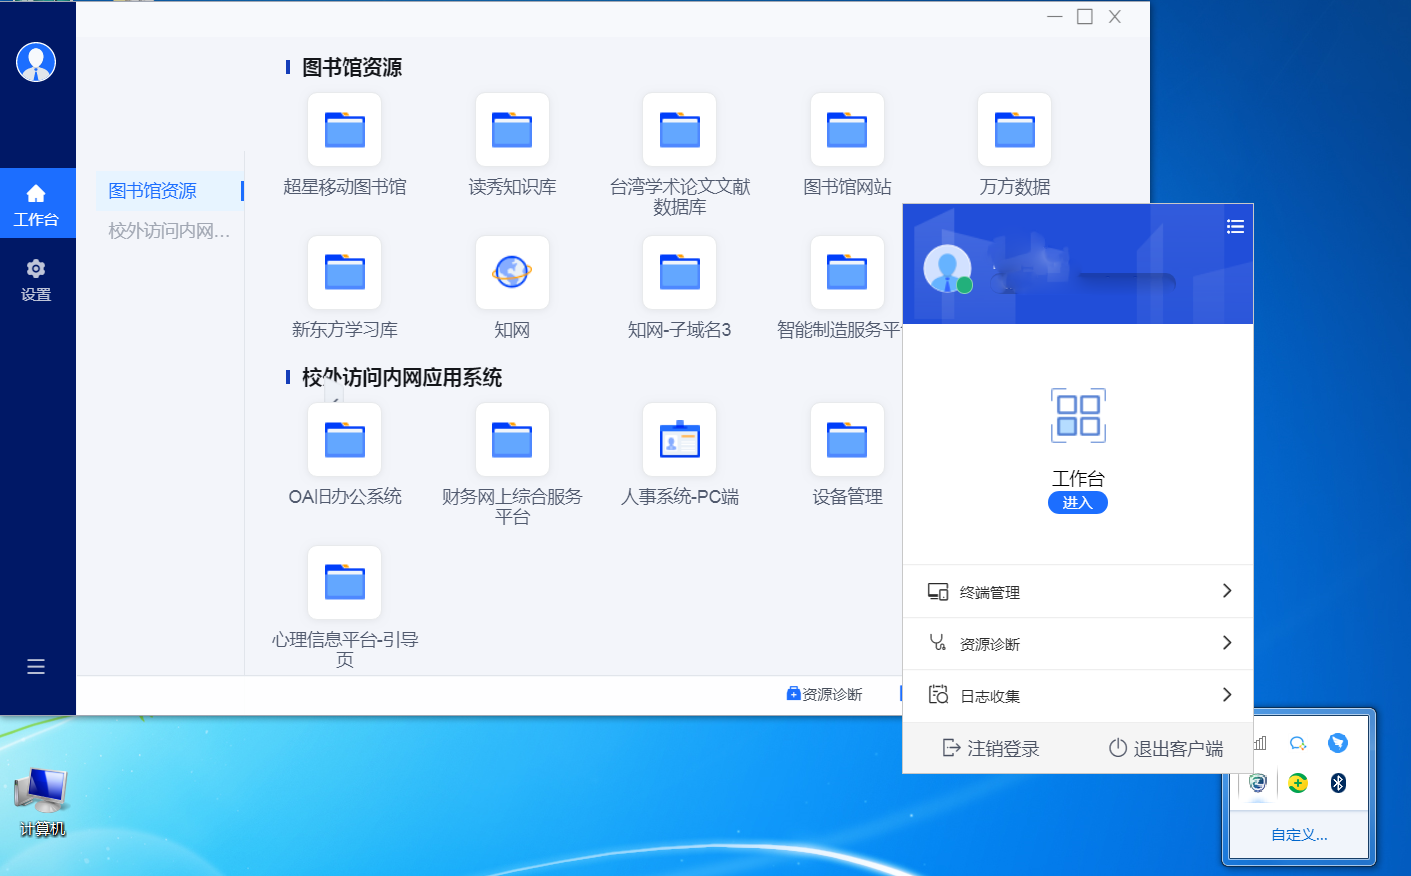The width and height of the screenshot is (1411, 876).
Task: Click 终端管理 label in popup
Action: [990, 592]
